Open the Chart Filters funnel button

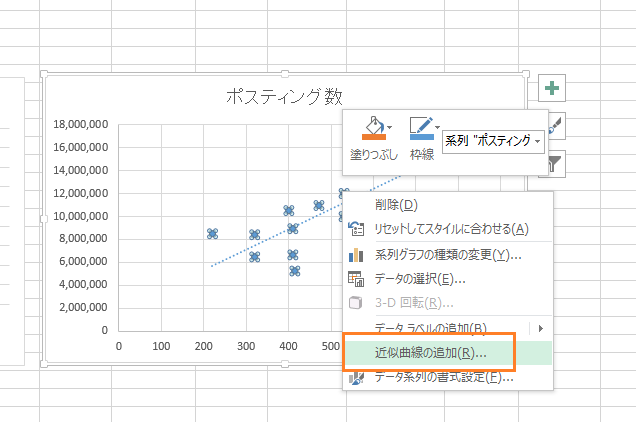[556, 164]
